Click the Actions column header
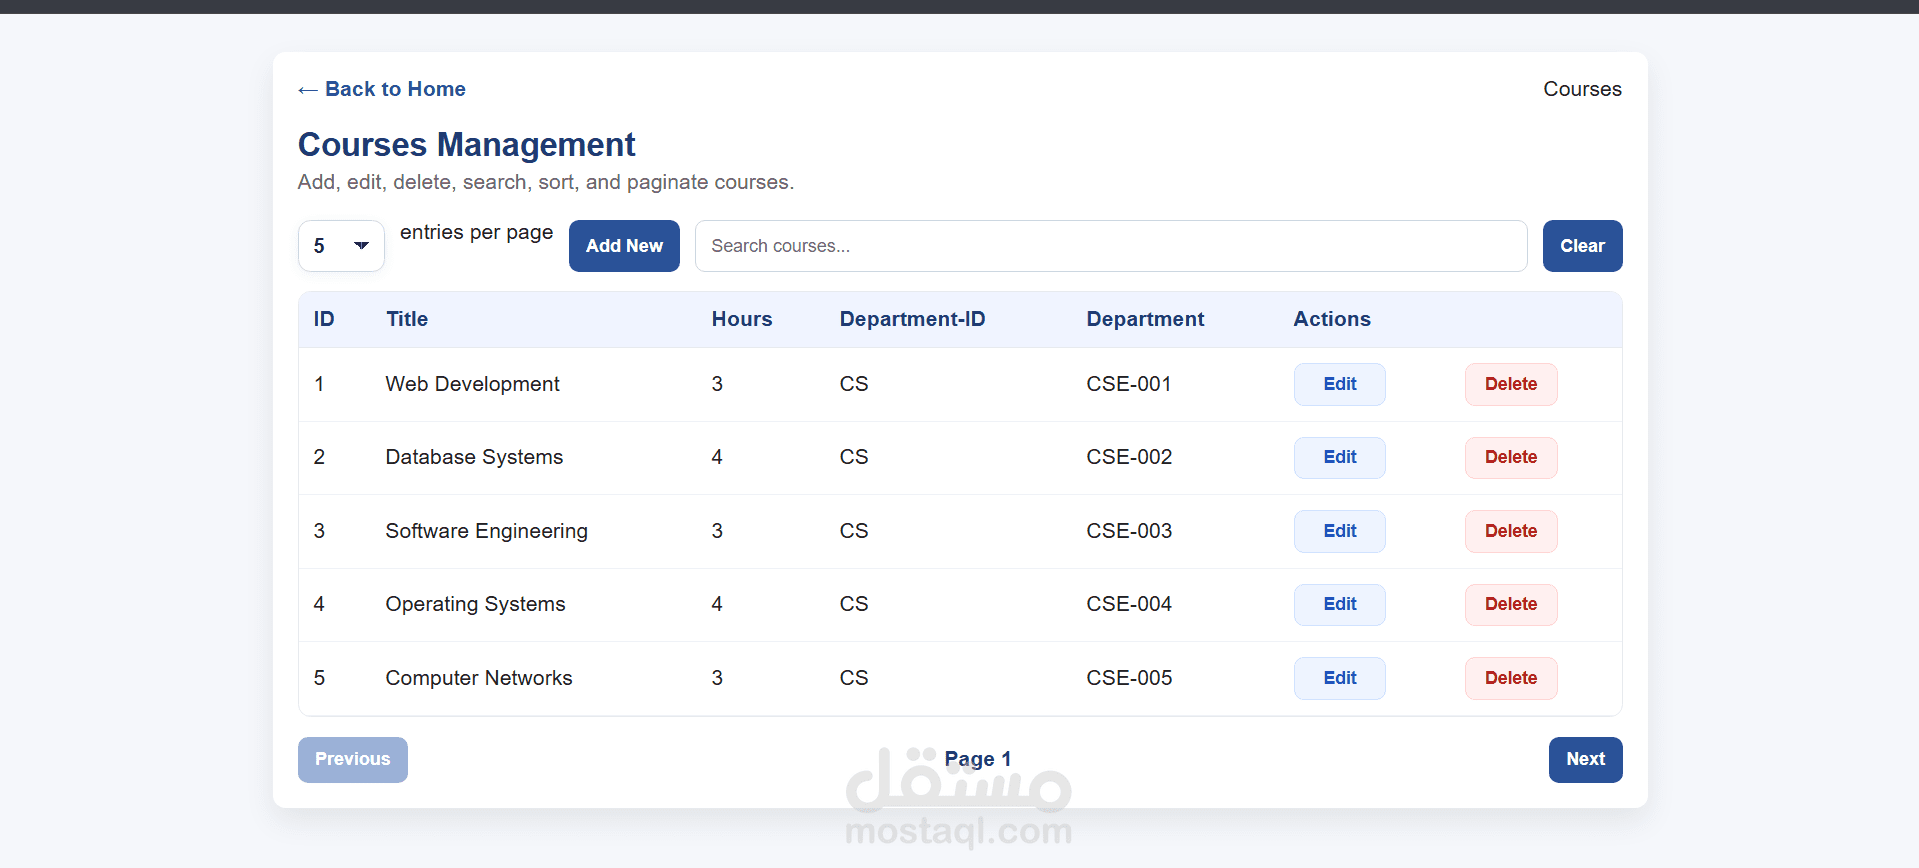The image size is (1919, 868). pyautogui.click(x=1332, y=319)
